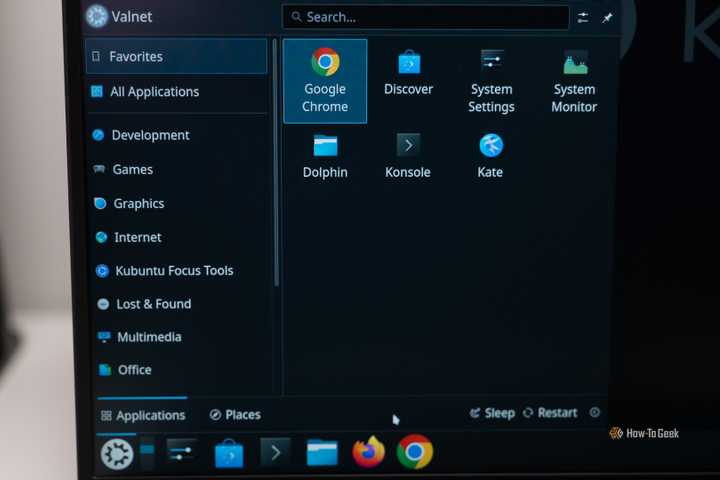Open System Settings from taskbar
Viewport: 720px width, 480px height.
(182, 452)
